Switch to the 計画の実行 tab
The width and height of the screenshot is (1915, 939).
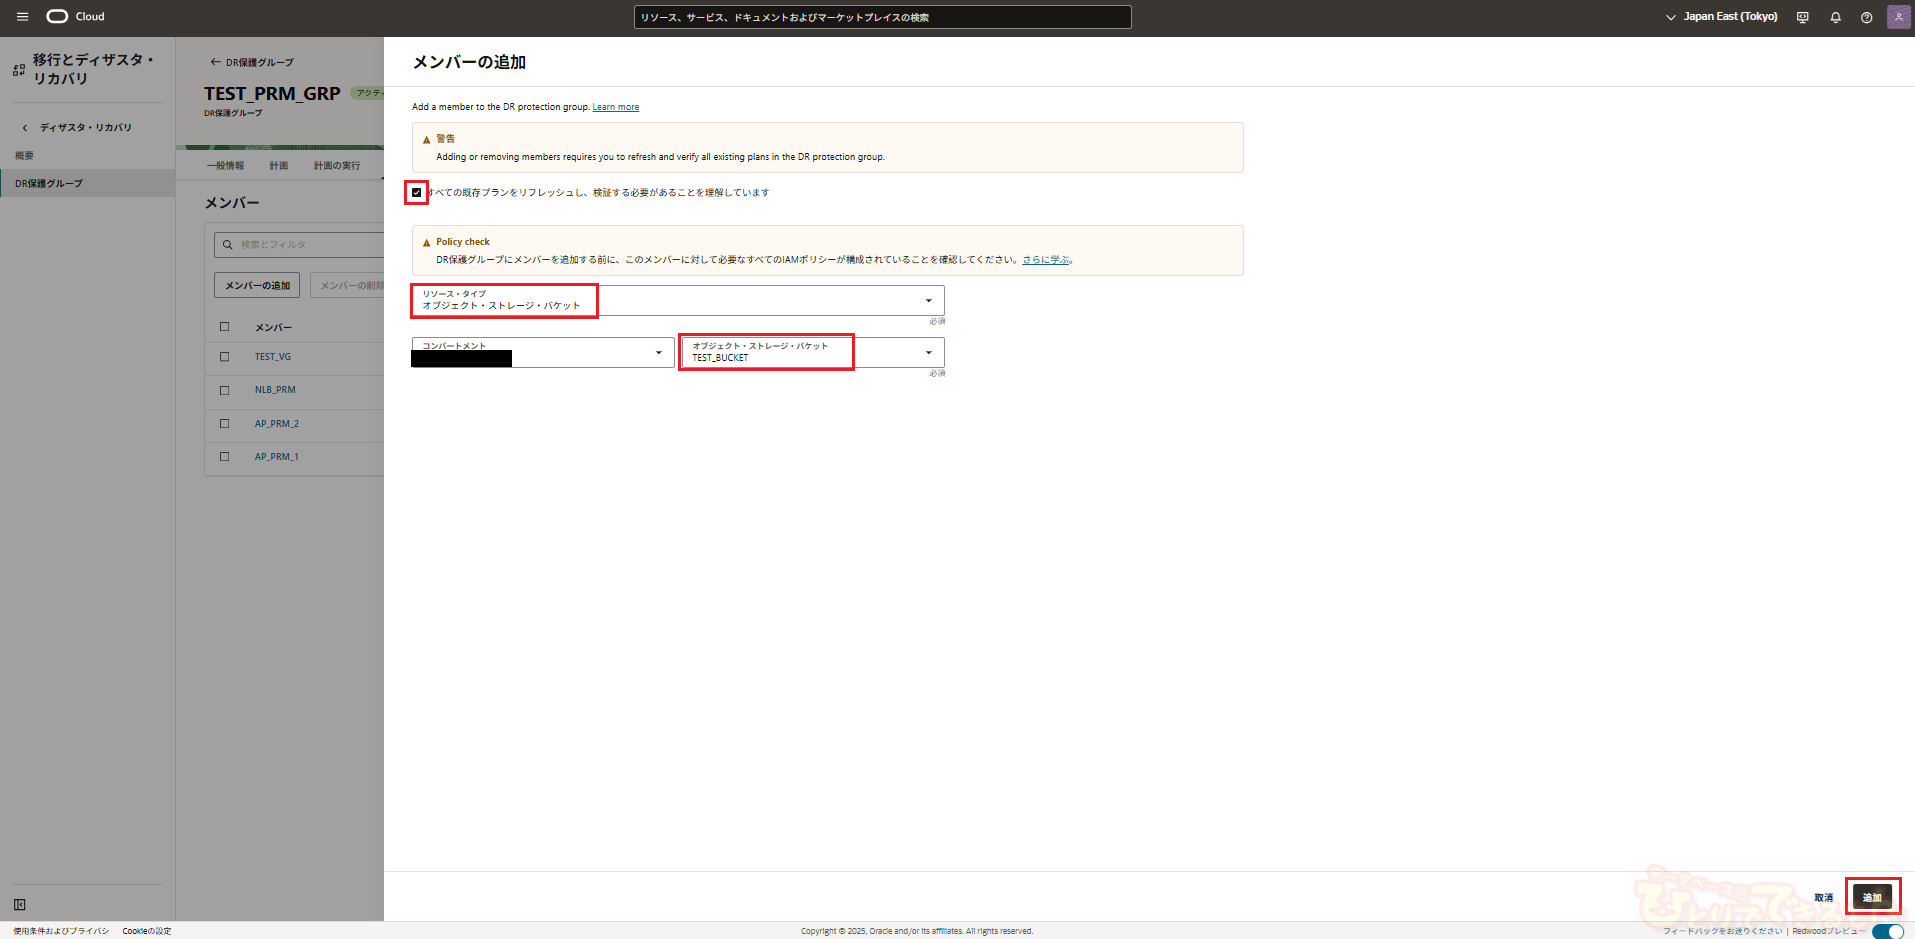click(336, 166)
